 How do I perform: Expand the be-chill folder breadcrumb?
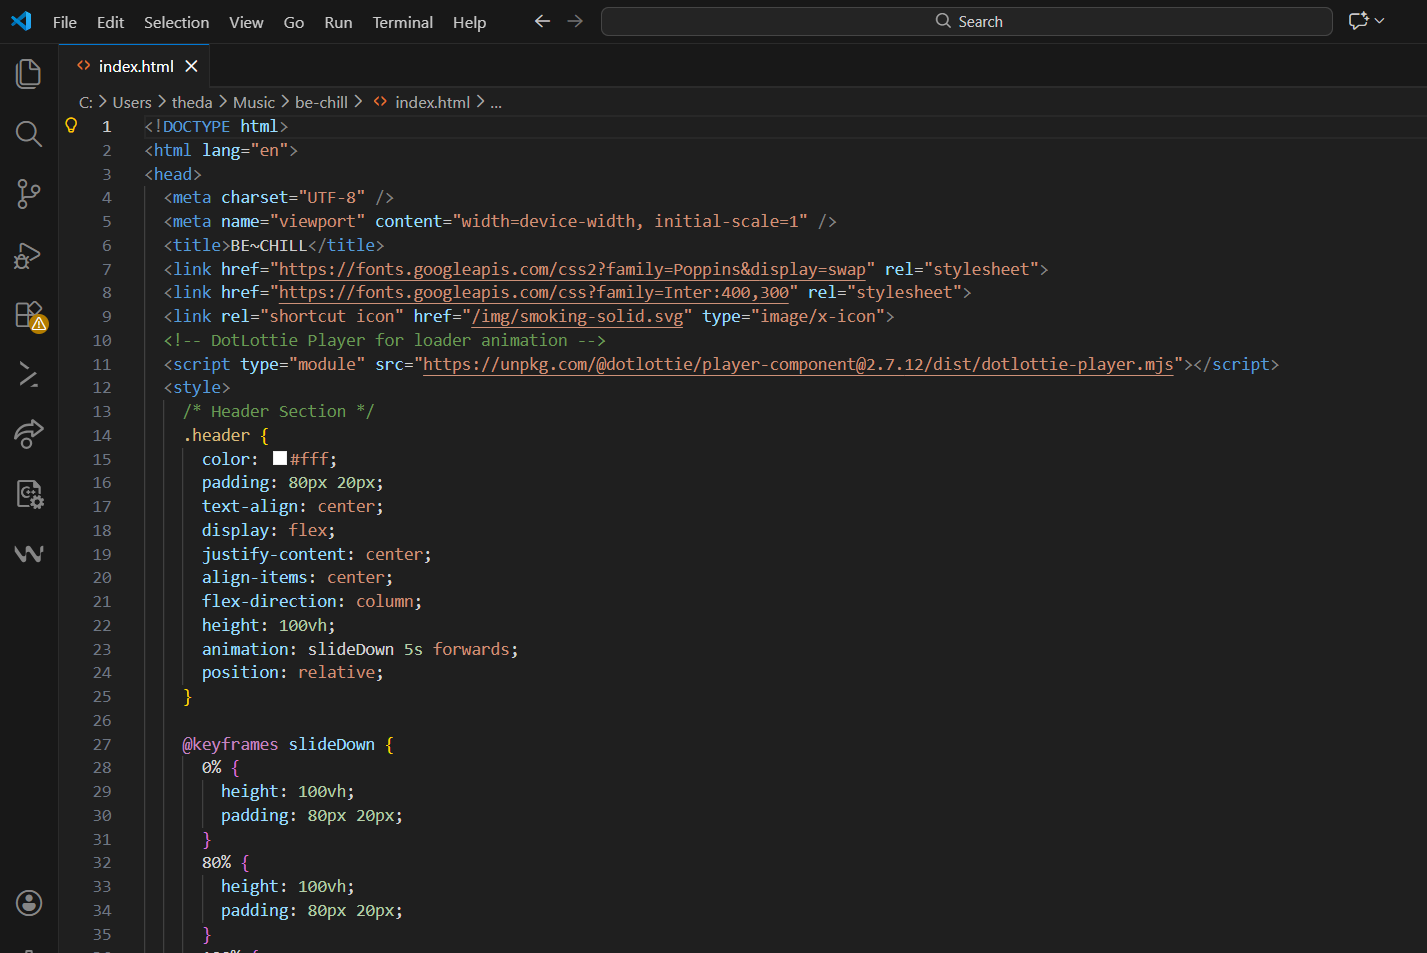click(x=321, y=102)
